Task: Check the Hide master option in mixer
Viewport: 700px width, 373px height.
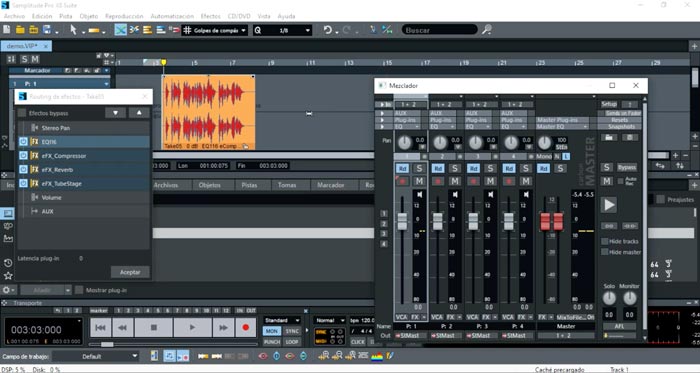Action: click(x=605, y=252)
